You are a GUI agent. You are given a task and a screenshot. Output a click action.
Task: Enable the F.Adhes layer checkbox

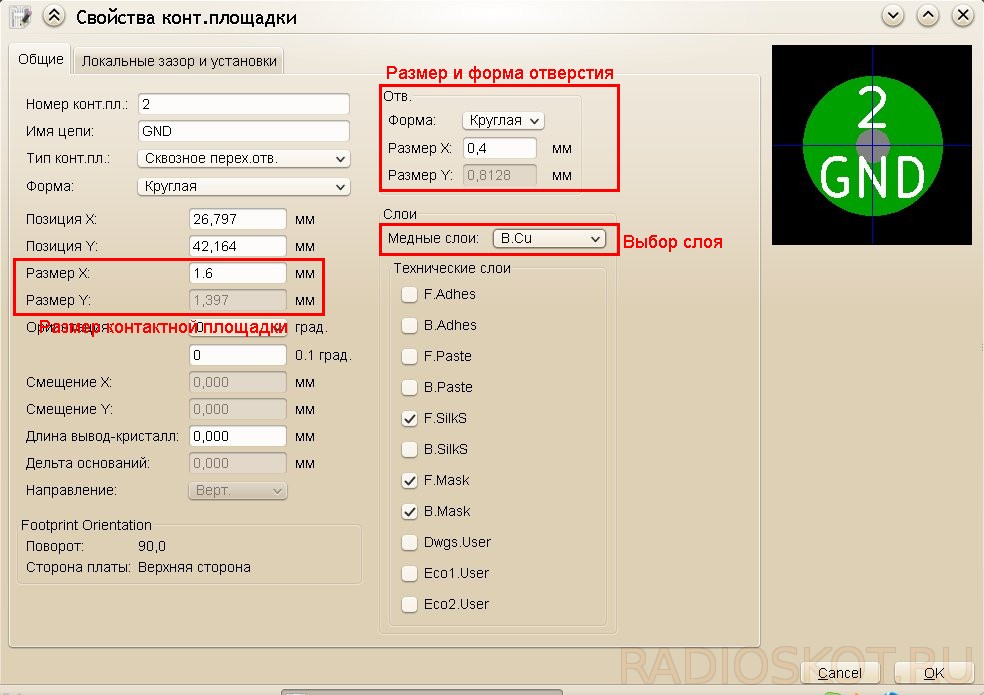[x=409, y=294]
